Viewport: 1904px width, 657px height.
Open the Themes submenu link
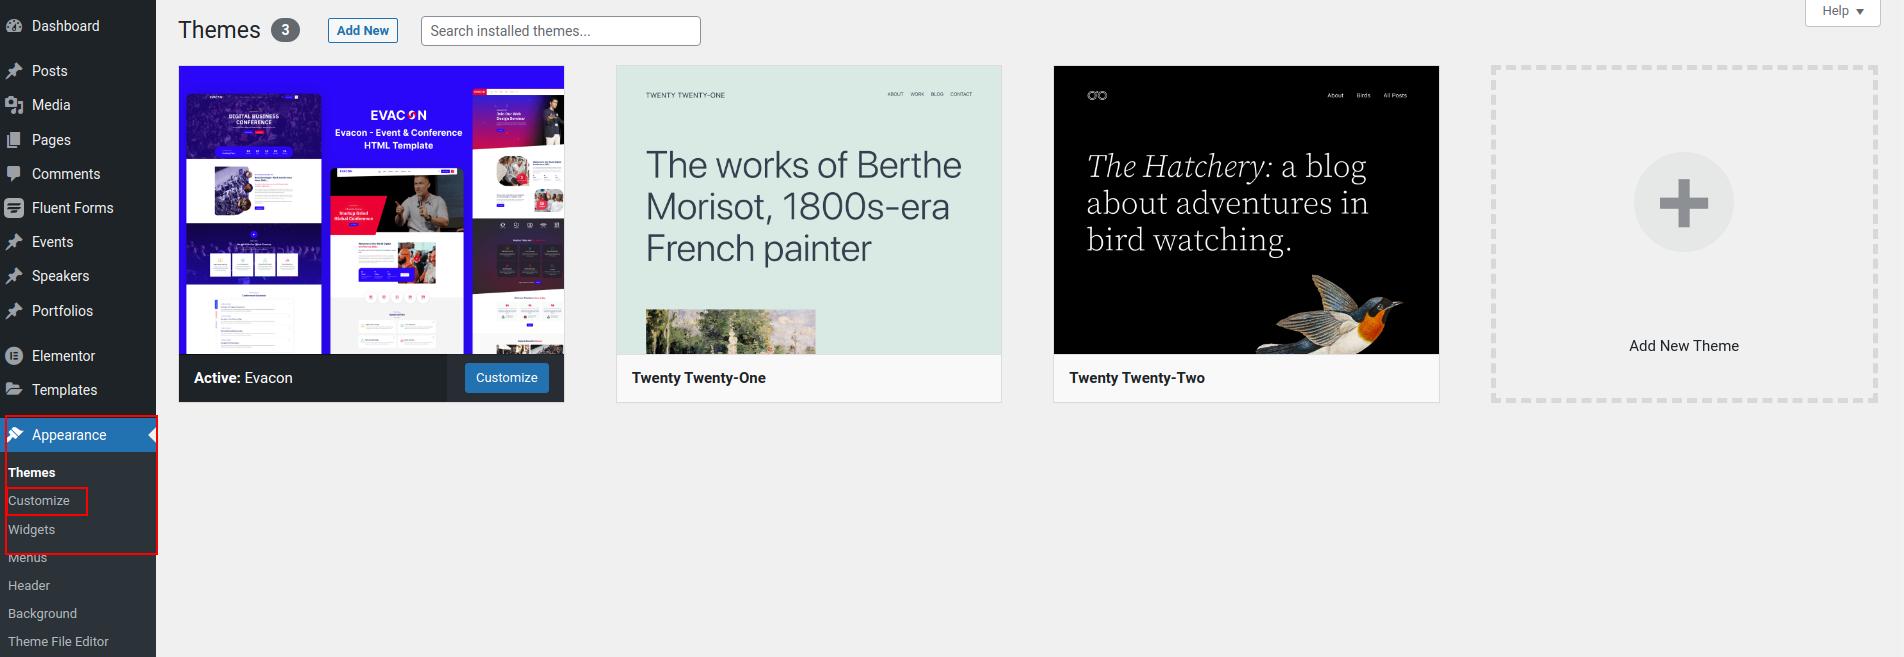point(32,473)
